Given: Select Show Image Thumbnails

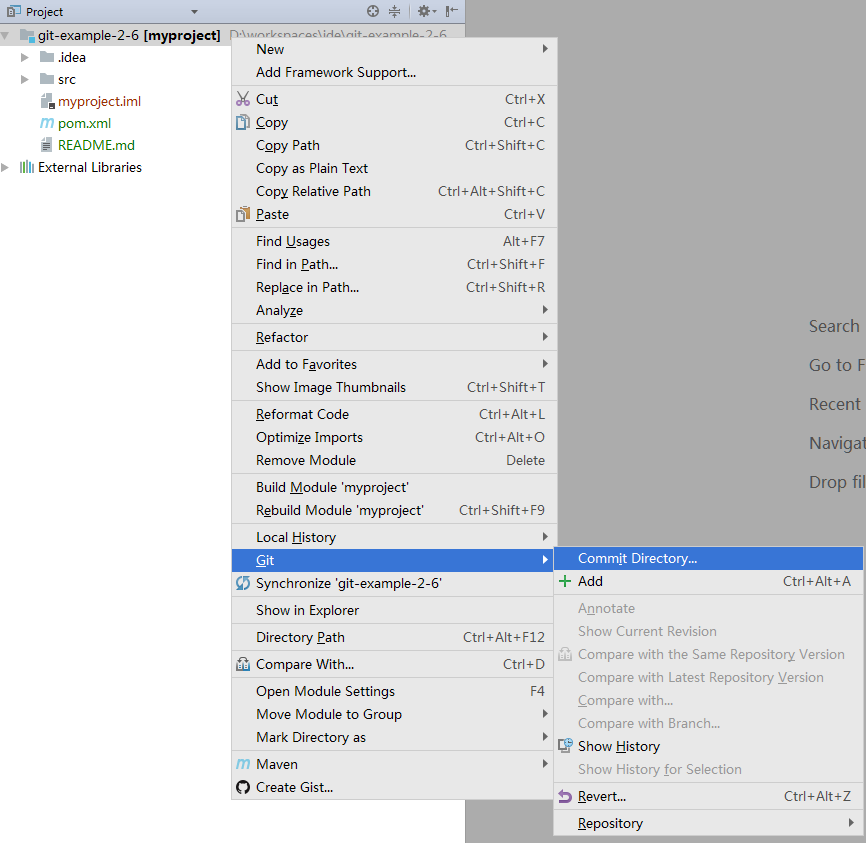Looking at the screenshot, I should coord(394,387).
